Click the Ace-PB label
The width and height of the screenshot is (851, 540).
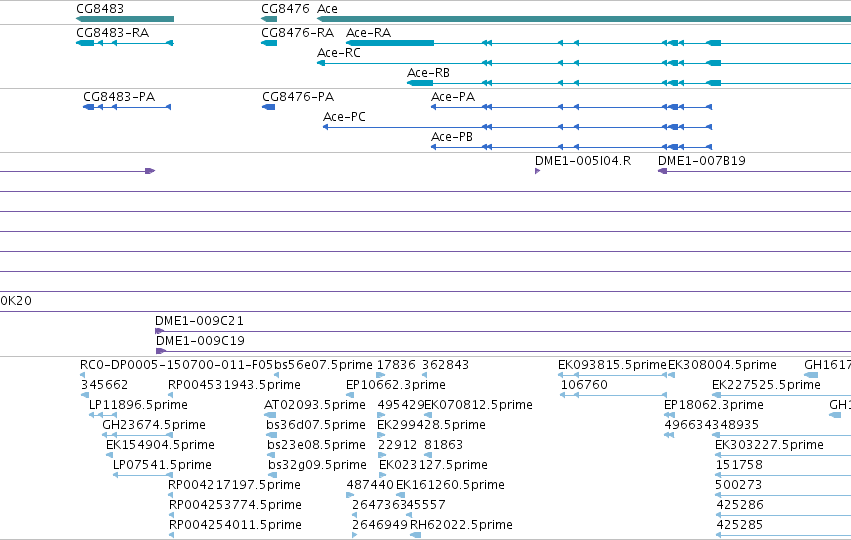(x=452, y=137)
